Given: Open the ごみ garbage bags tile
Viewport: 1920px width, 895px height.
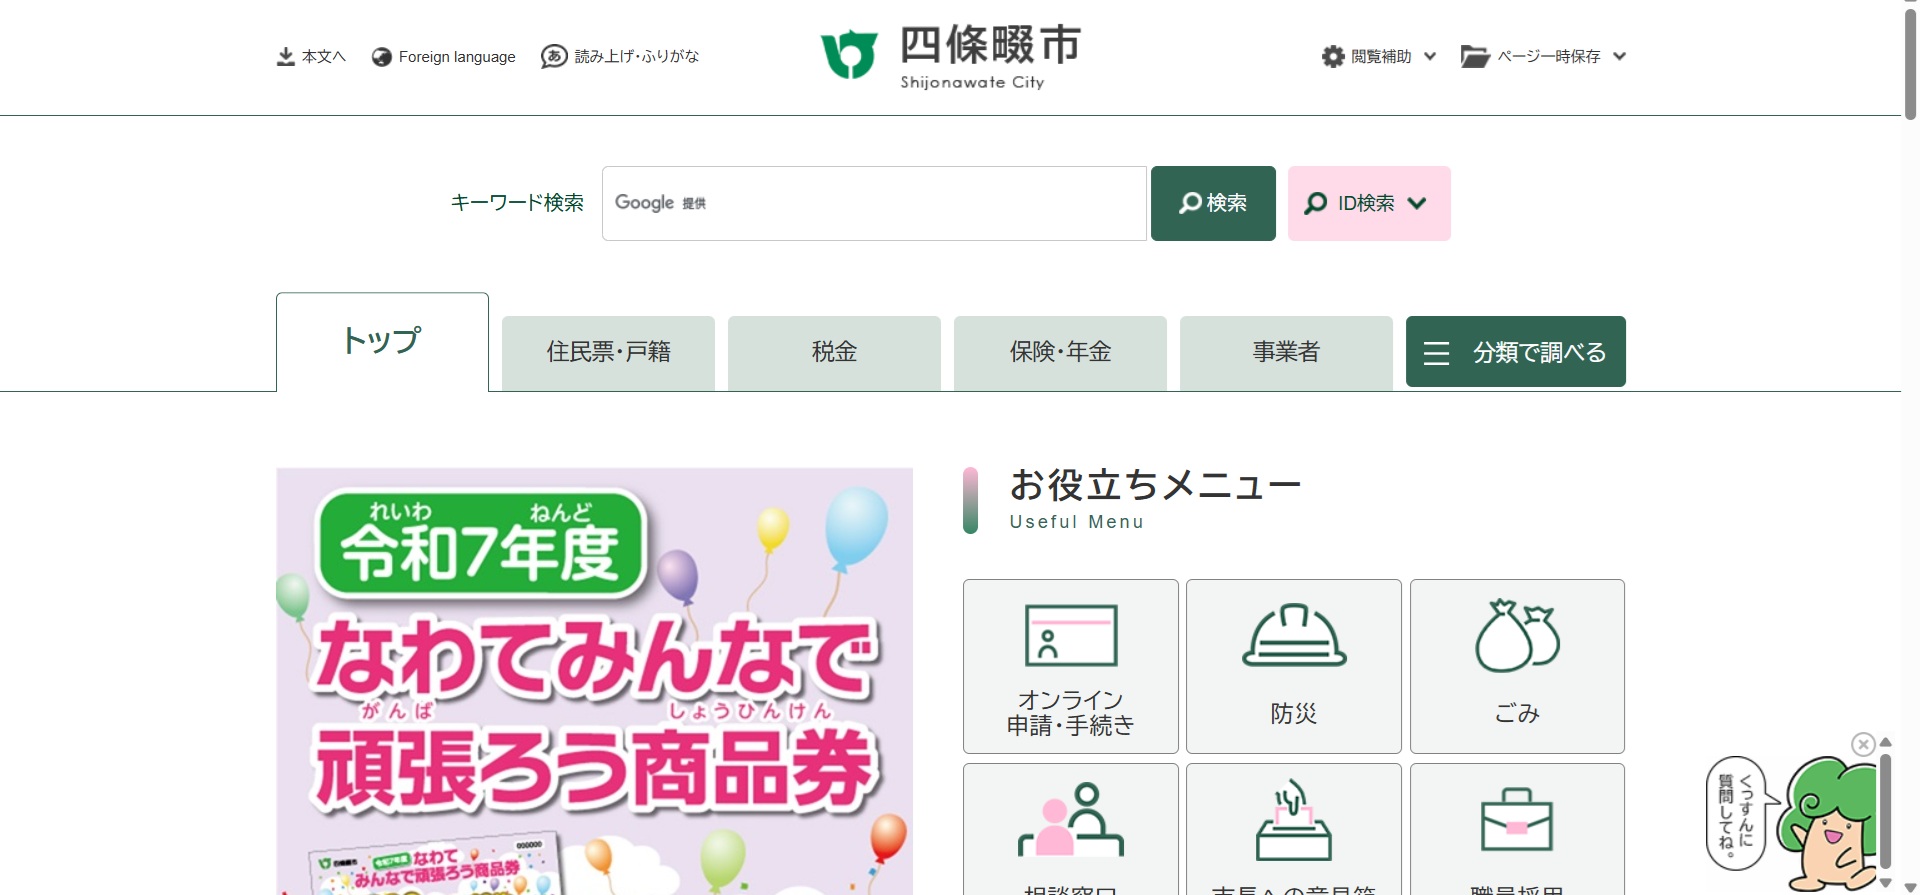Looking at the screenshot, I should [1517, 666].
